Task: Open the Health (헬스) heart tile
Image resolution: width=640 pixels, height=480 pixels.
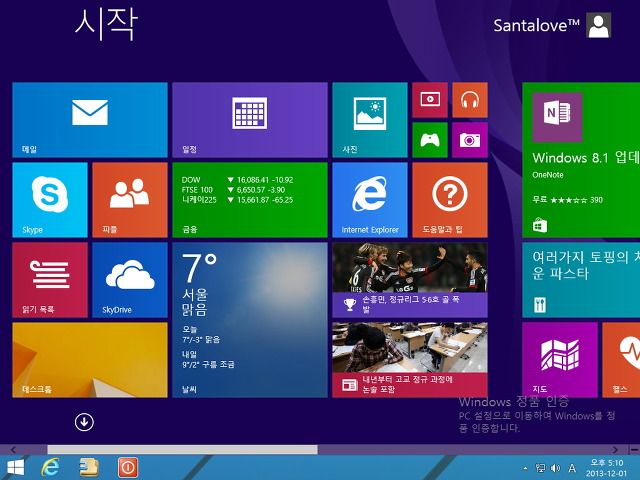Action: point(621,360)
